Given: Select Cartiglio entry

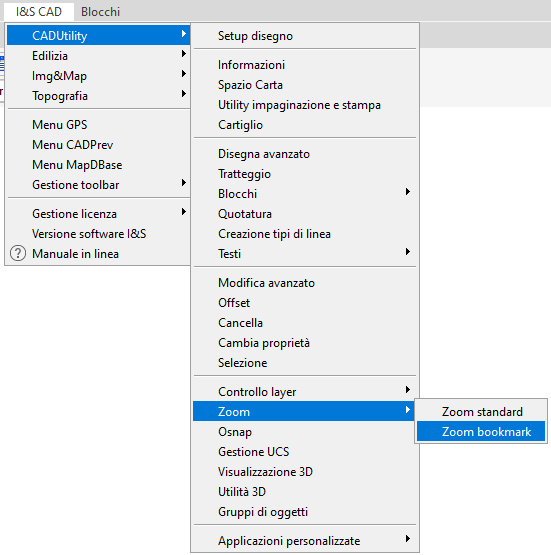Looking at the screenshot, I should point(304,125).
